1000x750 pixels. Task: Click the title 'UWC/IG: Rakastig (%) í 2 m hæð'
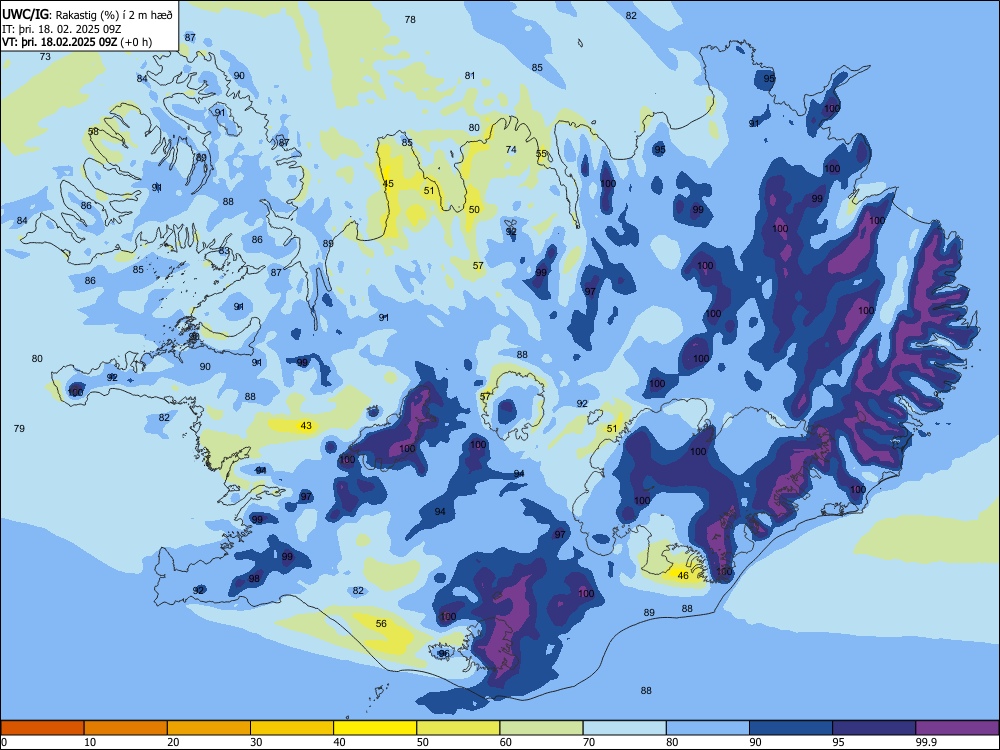click(x=87, y=13)
